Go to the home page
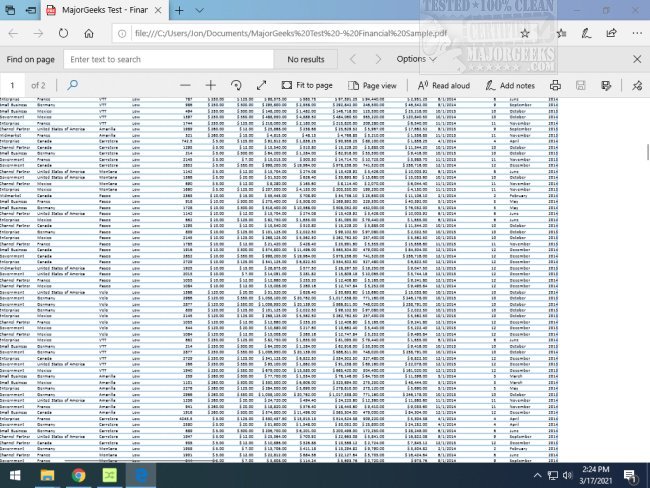The width and height of the screenshot is (650, 488). (x=89, y=33)
